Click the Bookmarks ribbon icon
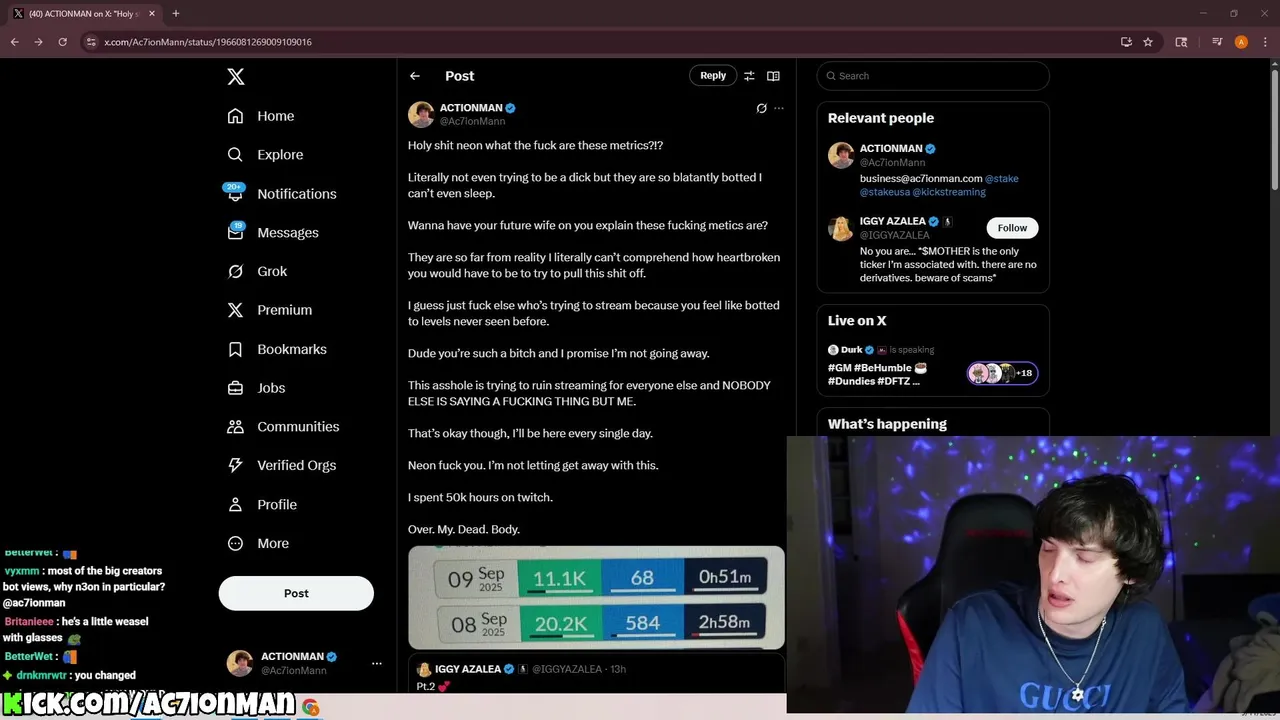1280x720 pixels. 235,349
